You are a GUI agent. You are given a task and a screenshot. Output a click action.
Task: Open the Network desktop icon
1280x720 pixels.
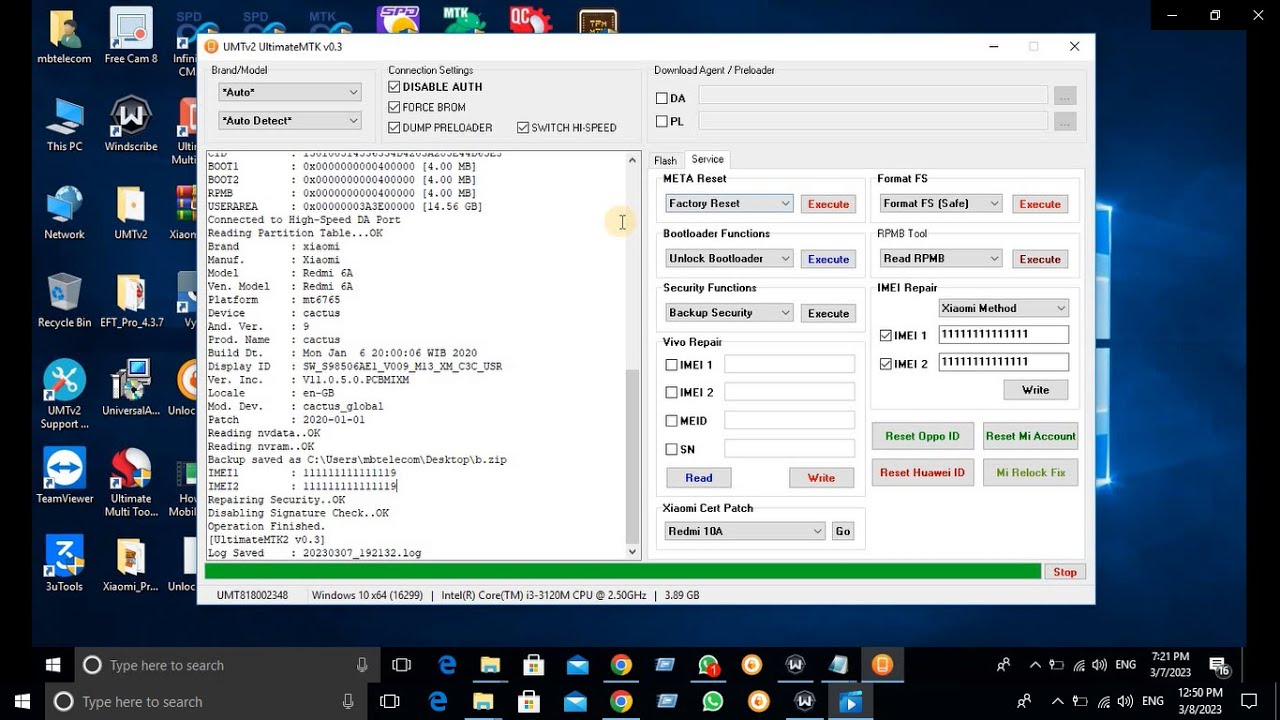click(x=64, y=213)
